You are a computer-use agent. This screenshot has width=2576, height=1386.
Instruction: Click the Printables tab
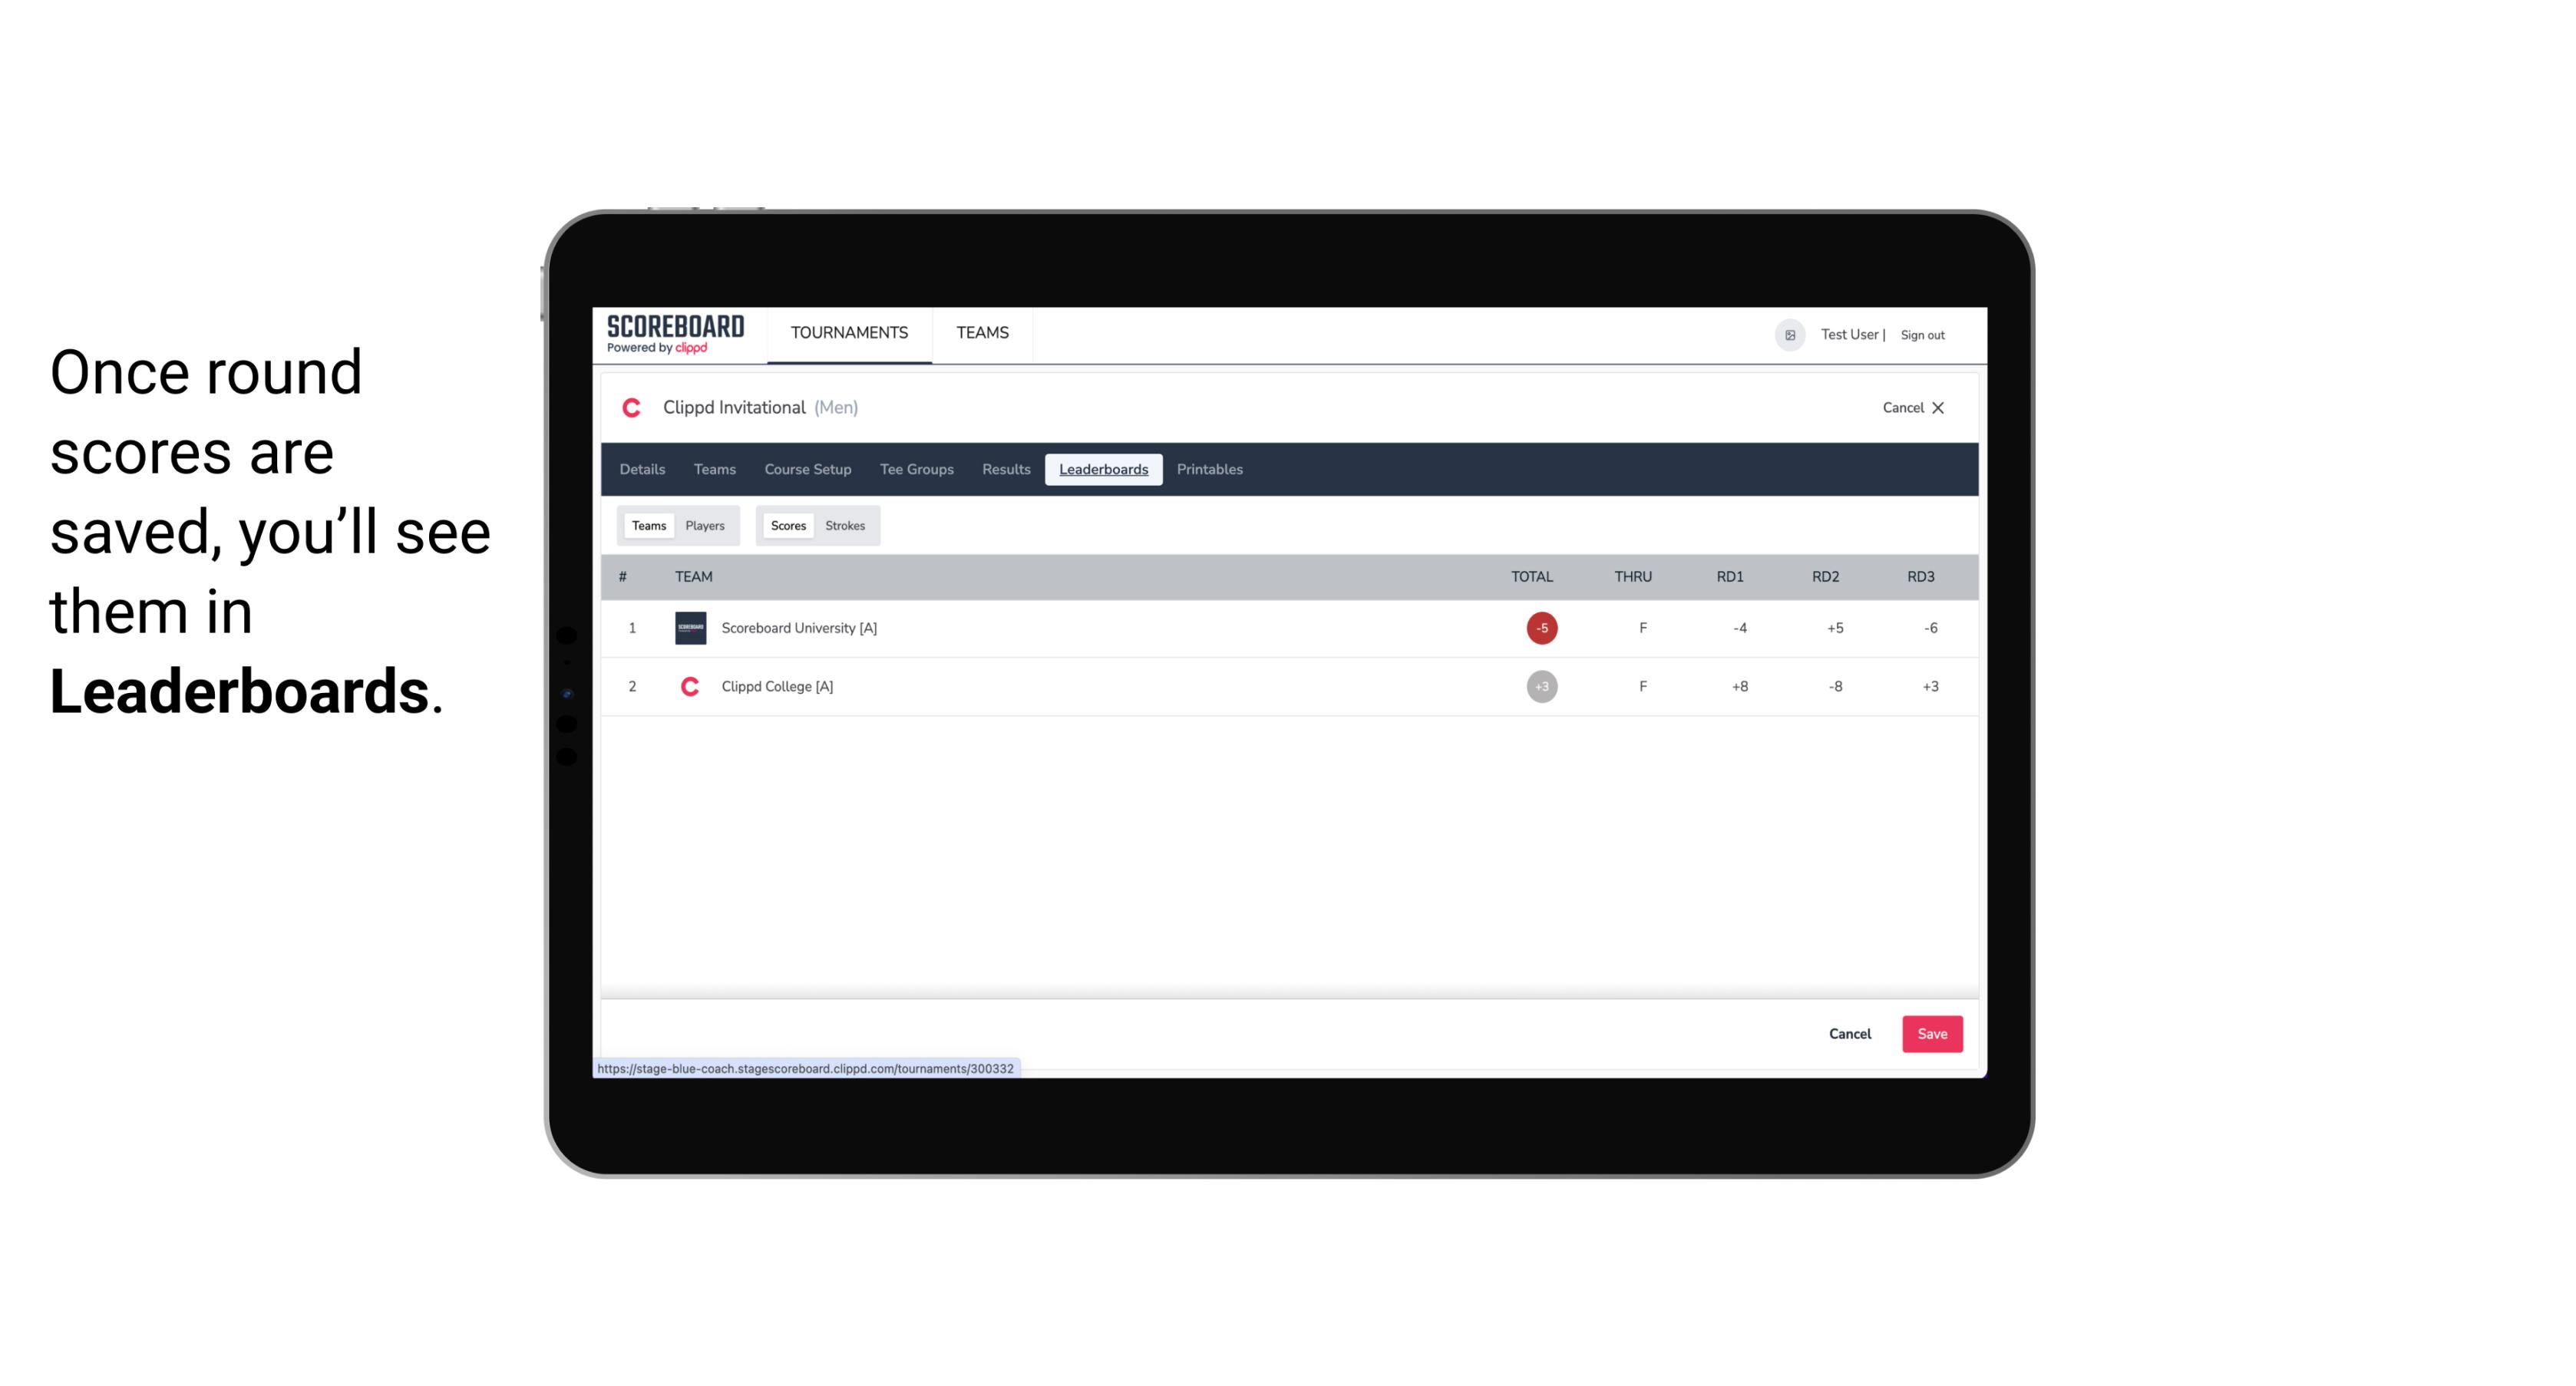click(1210, 470)
